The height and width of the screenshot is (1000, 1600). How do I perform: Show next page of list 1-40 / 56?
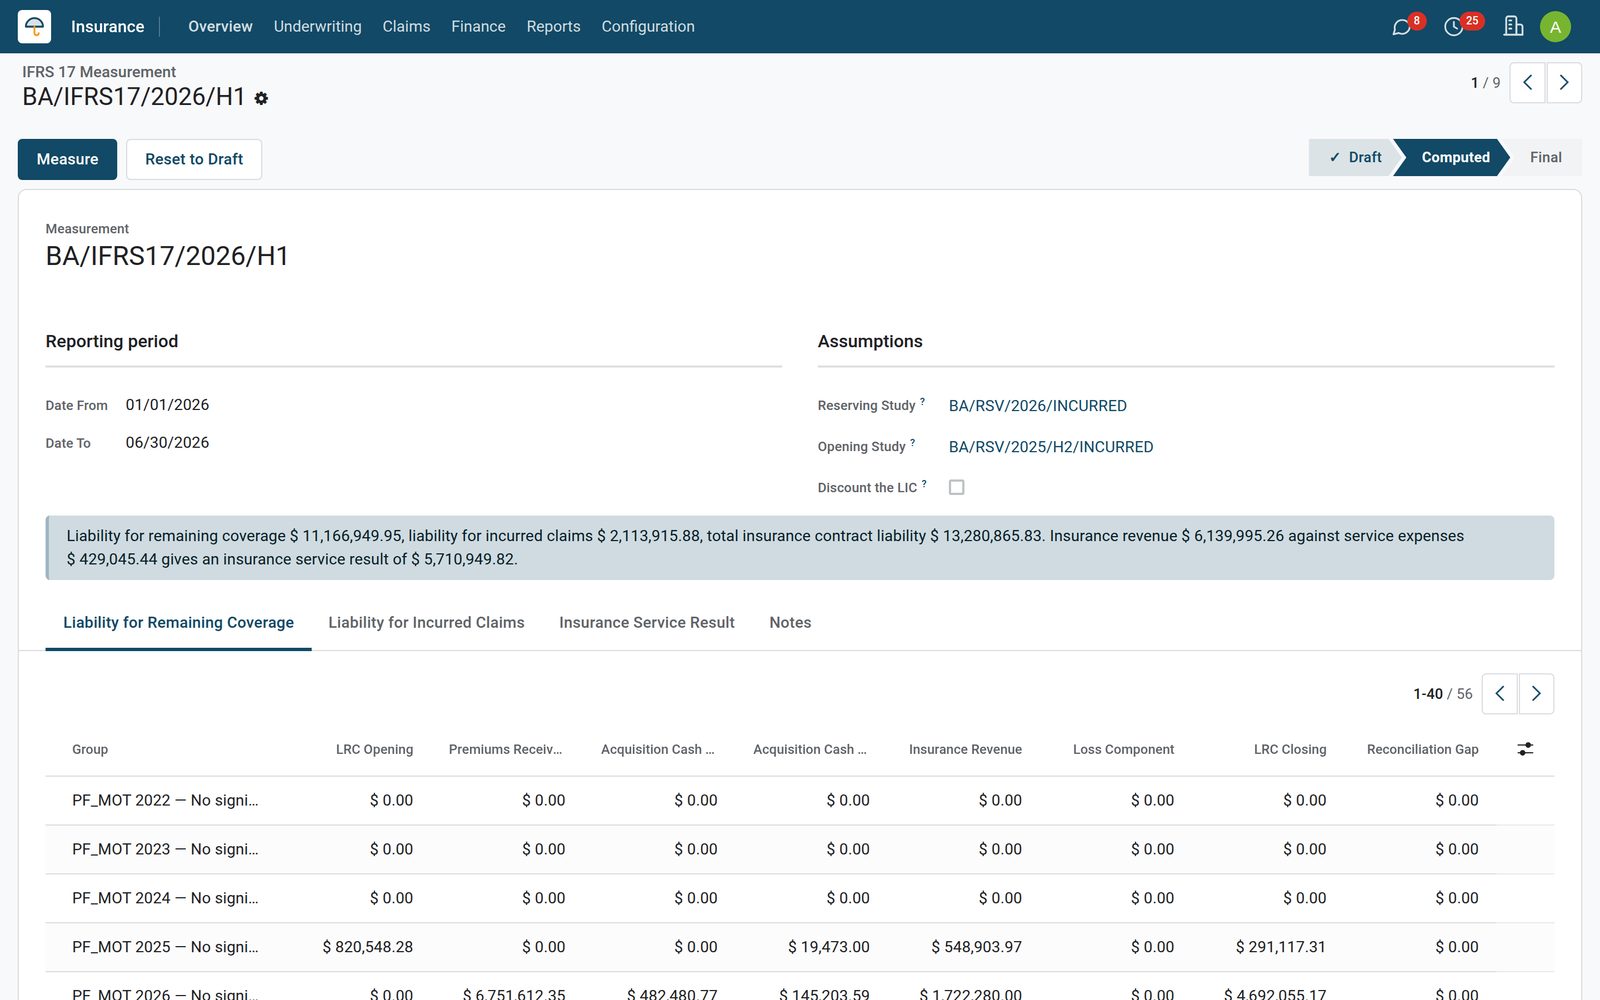[x=1536, y=693]
